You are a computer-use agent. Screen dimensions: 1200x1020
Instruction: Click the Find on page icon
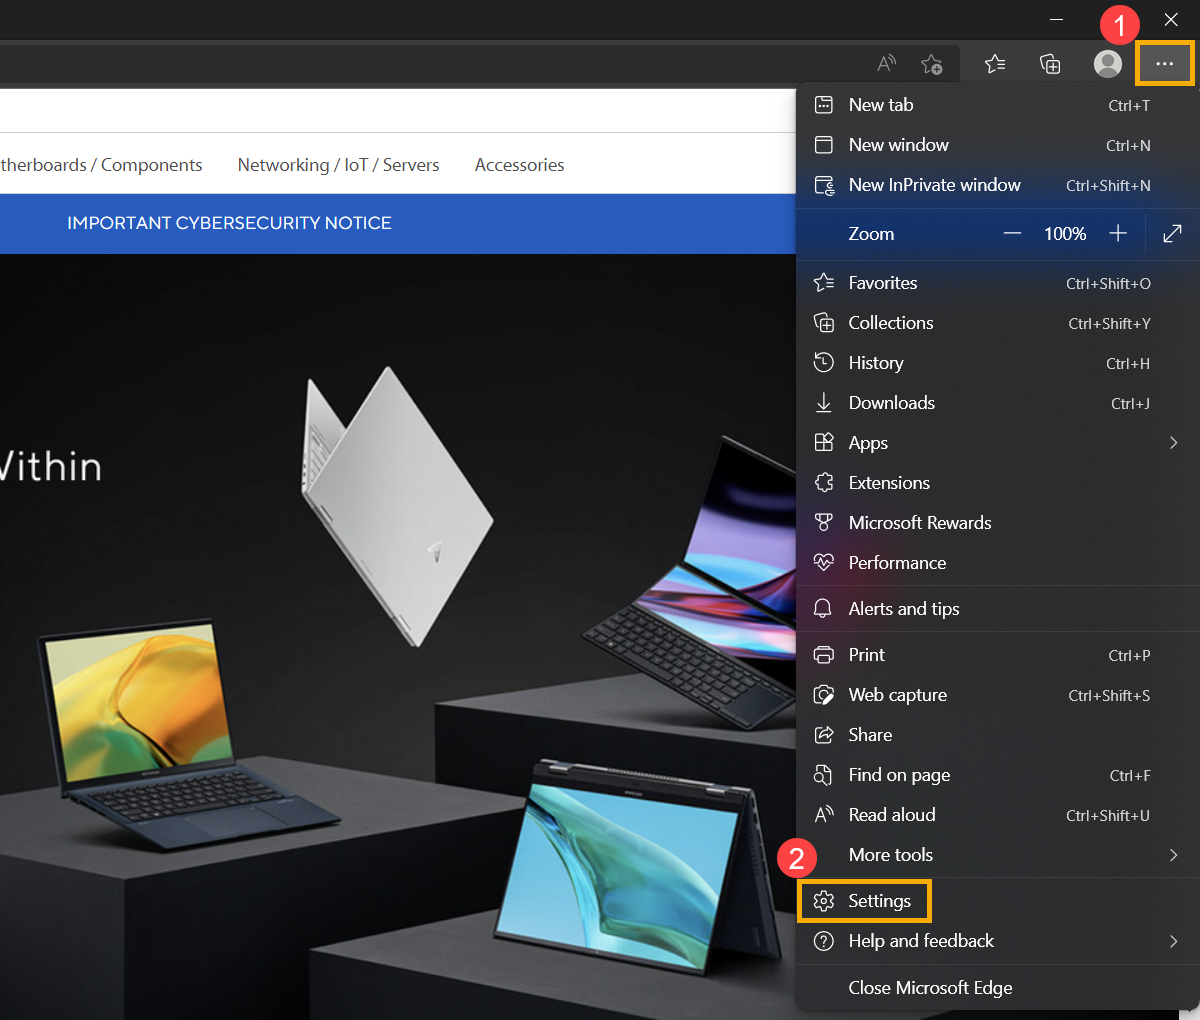pos(824,775)
